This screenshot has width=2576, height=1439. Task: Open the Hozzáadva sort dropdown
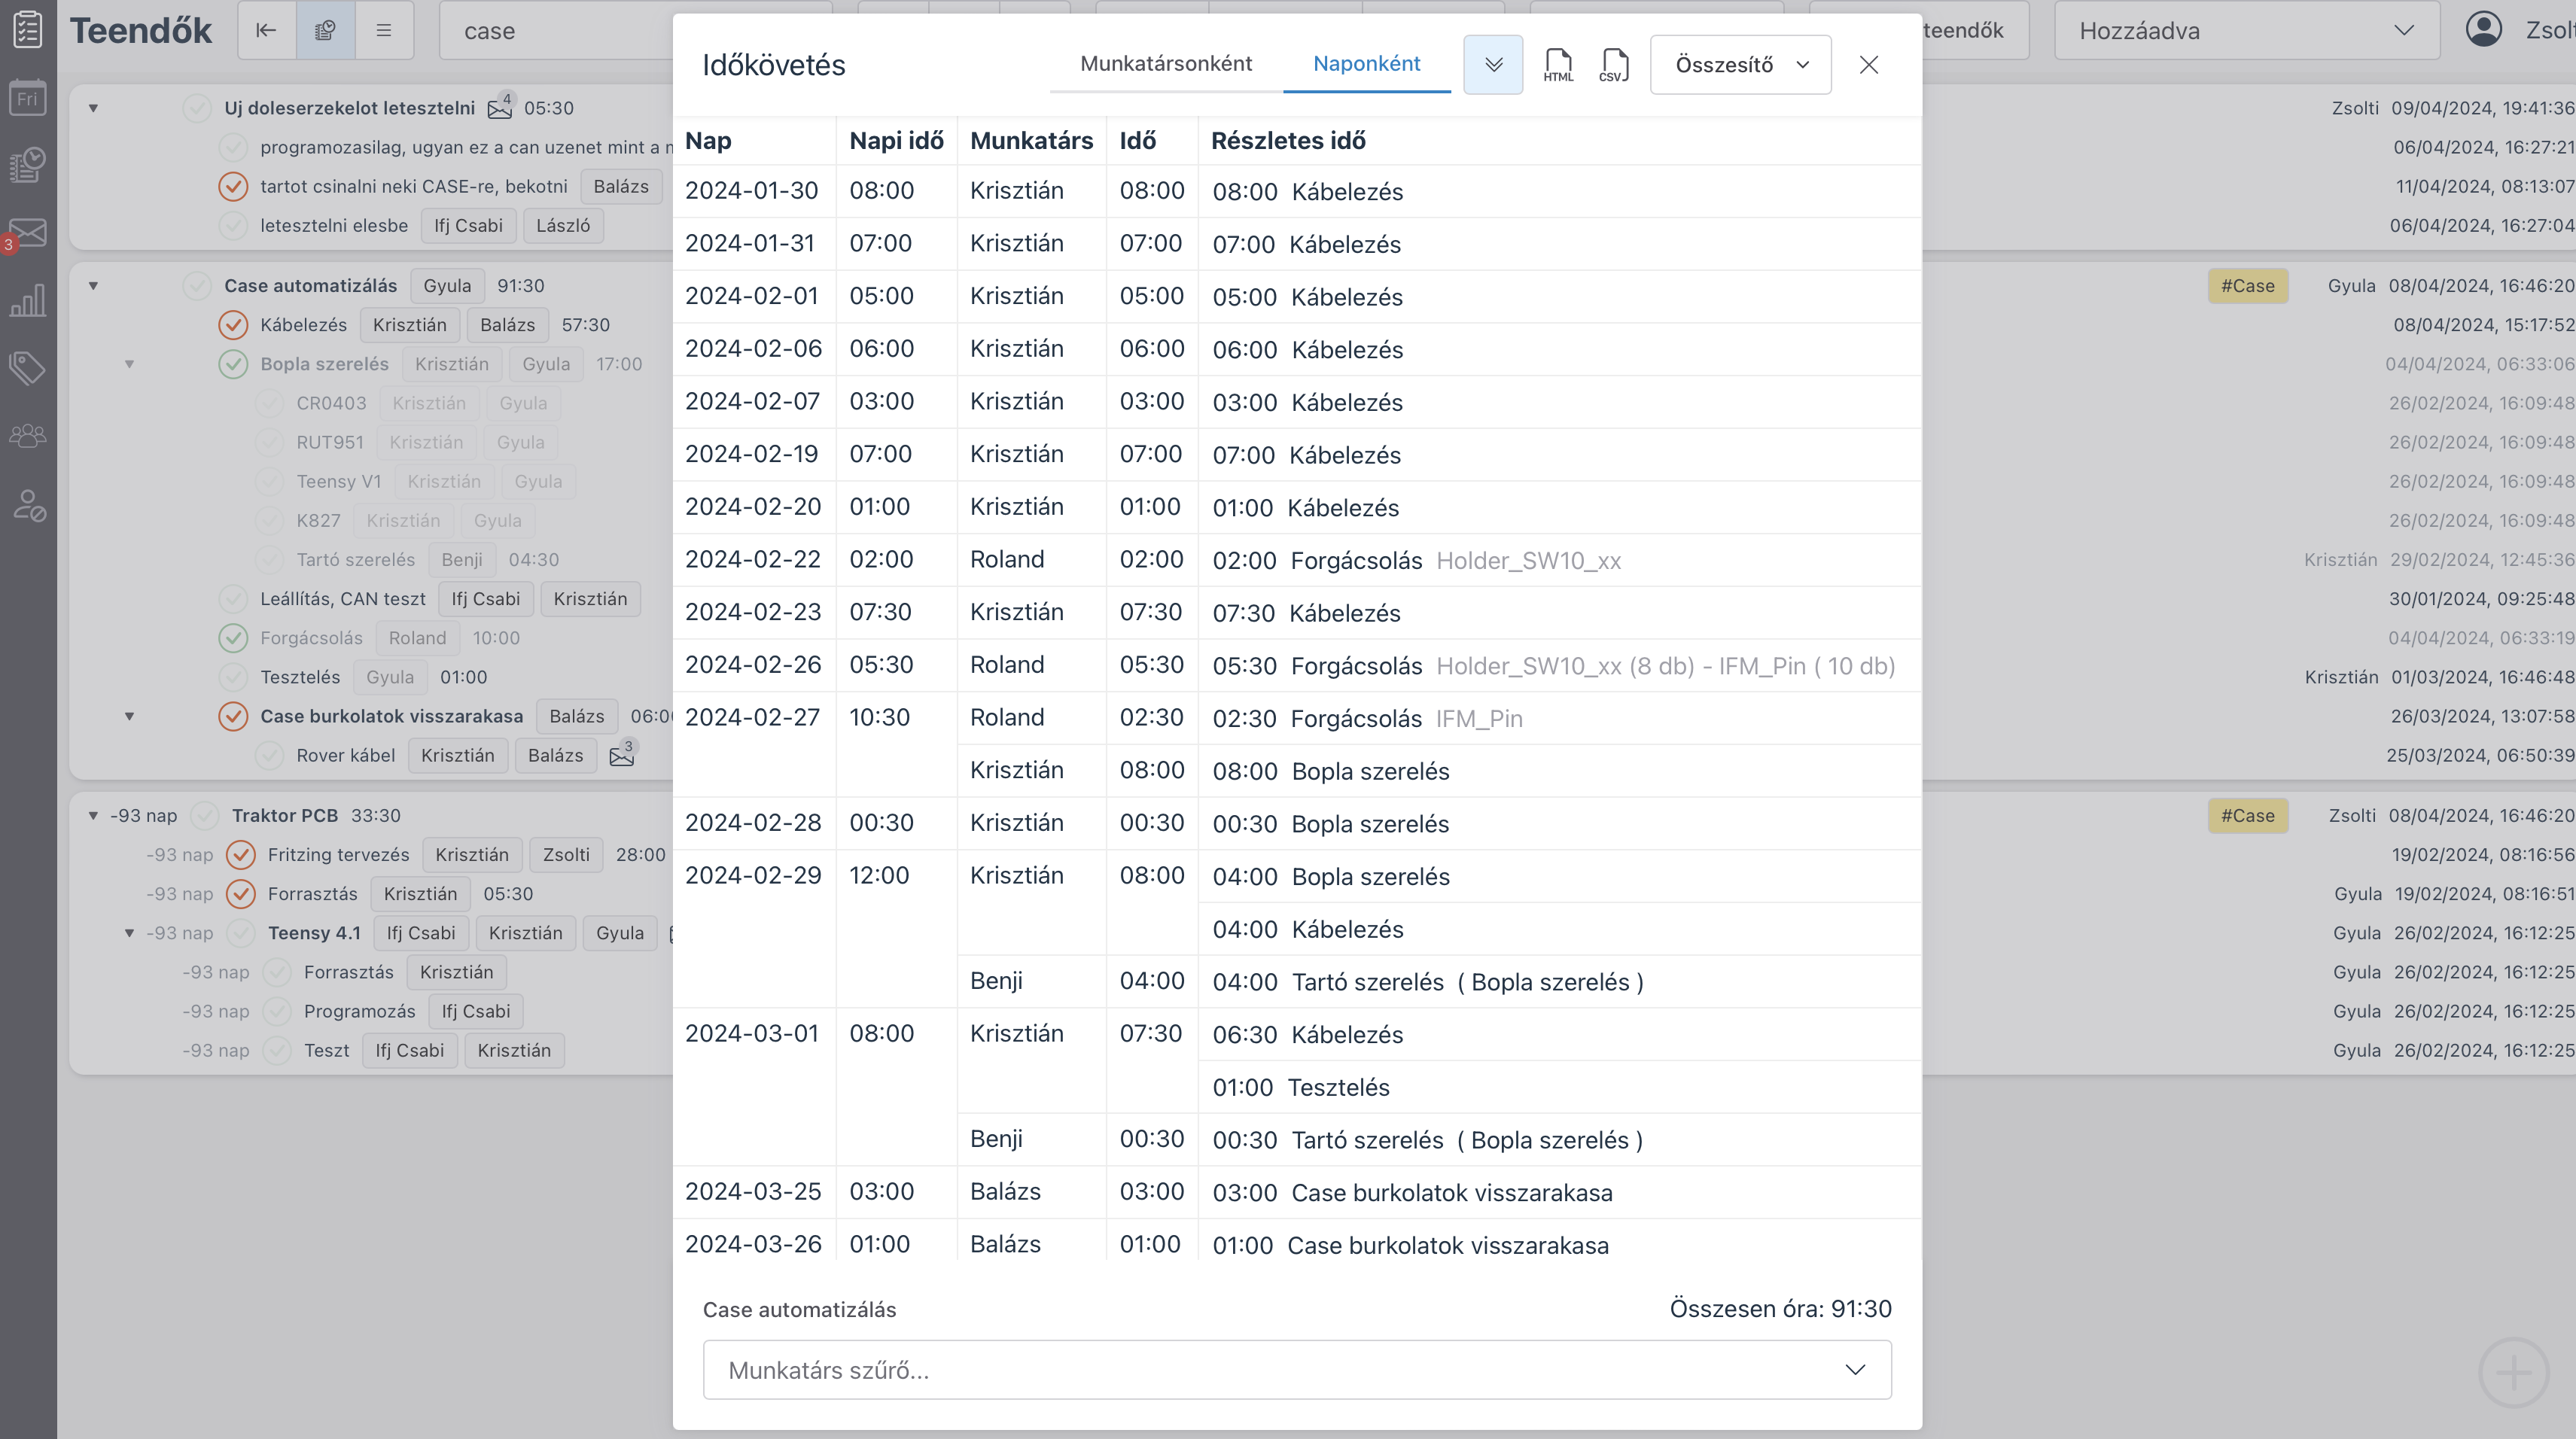click(2246, 30)
